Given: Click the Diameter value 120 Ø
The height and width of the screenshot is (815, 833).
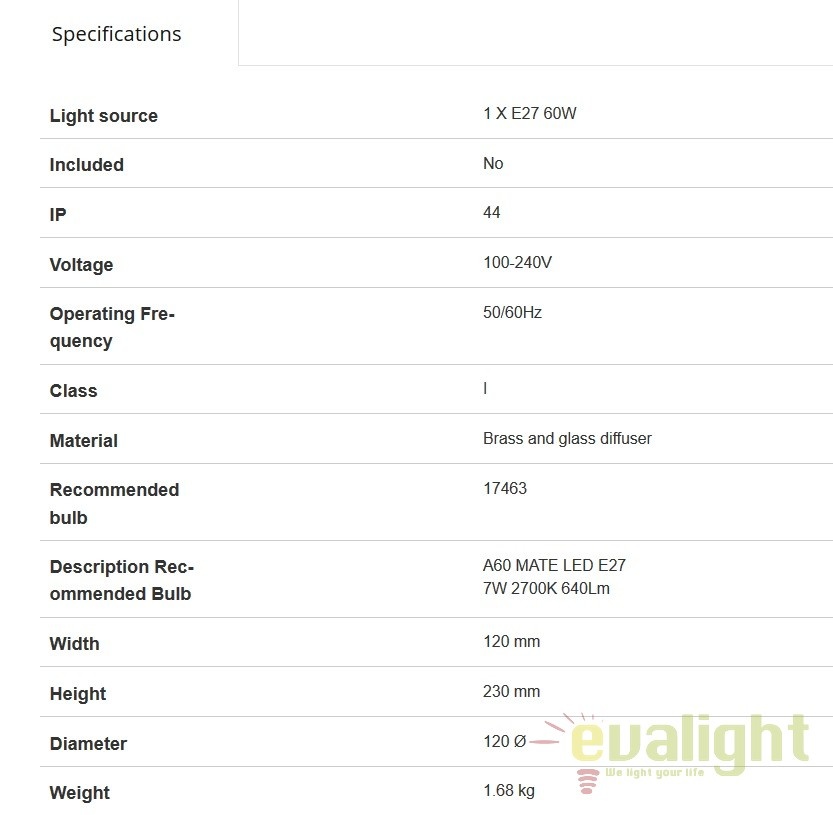Looking at the screenshot, I should pos(504,741).
